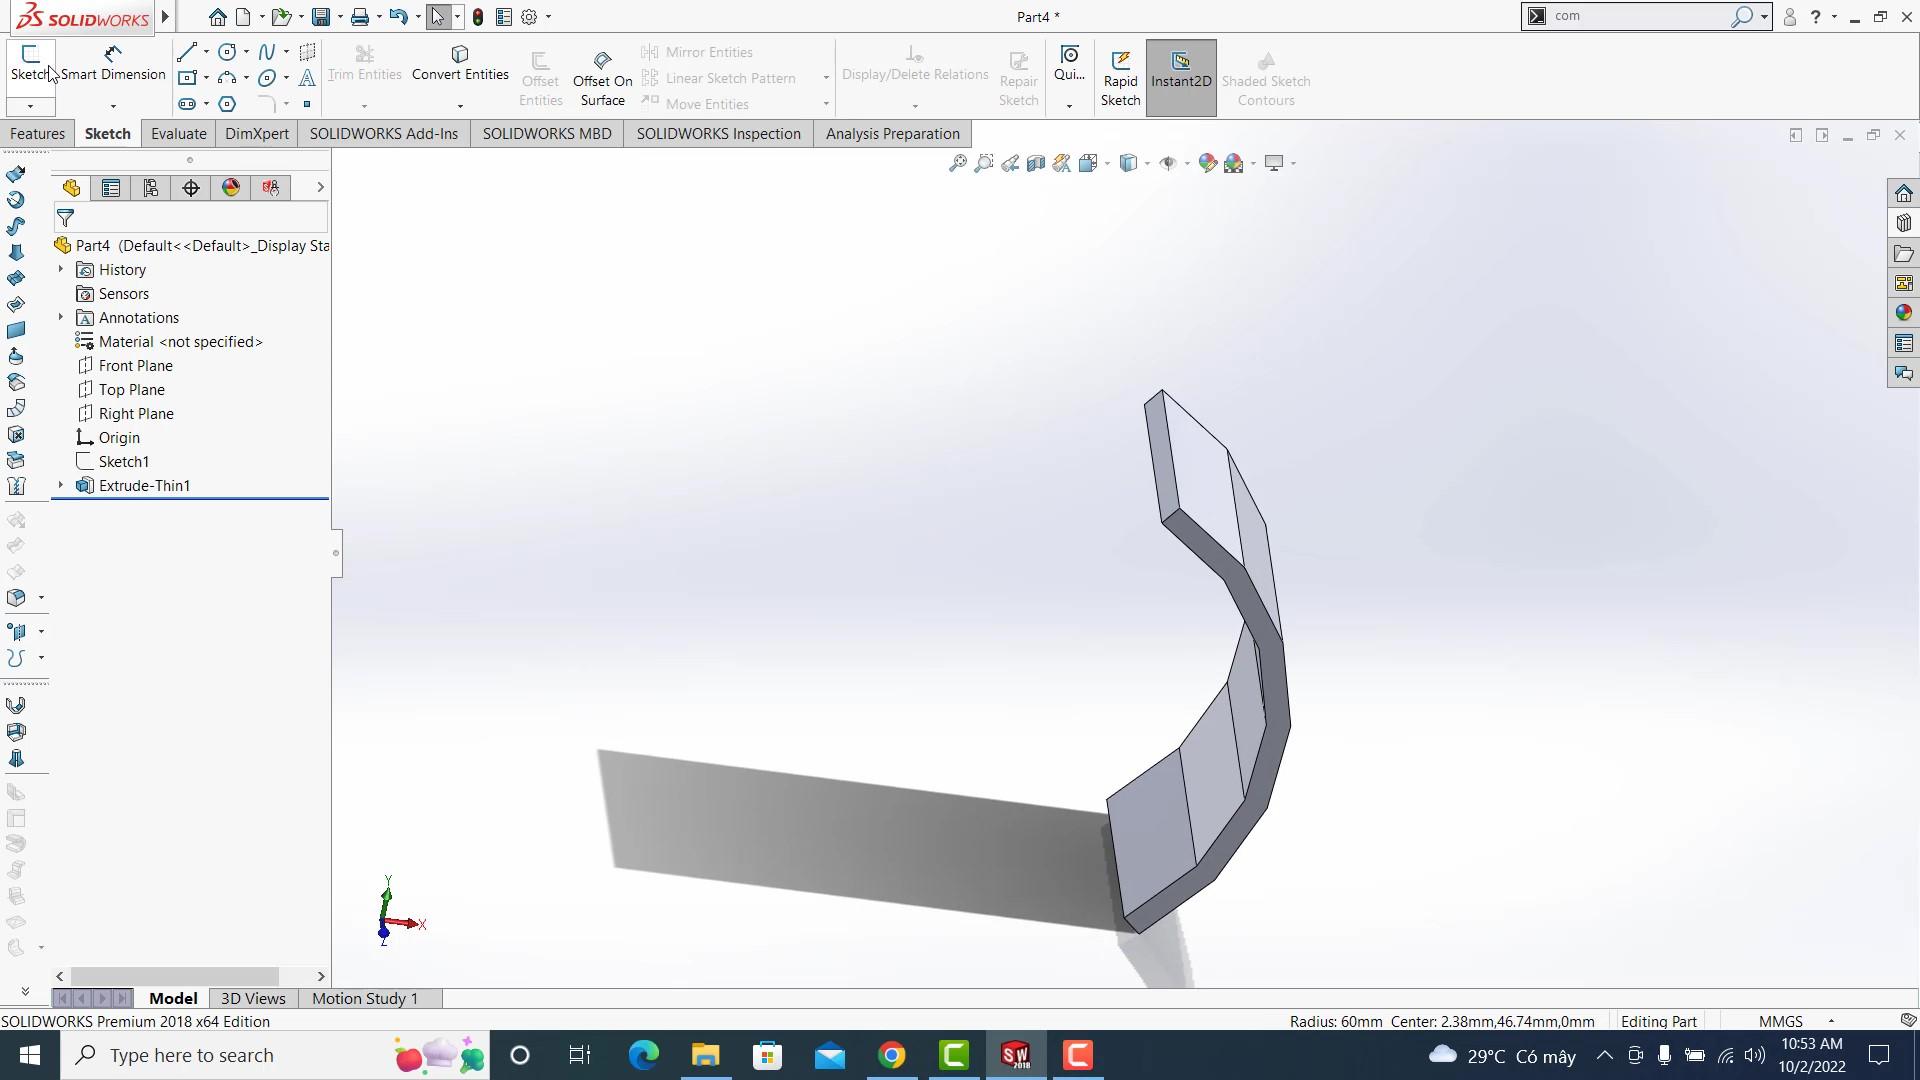Select the Line sketch tool

pyautogui.click(x=186, y=52)
